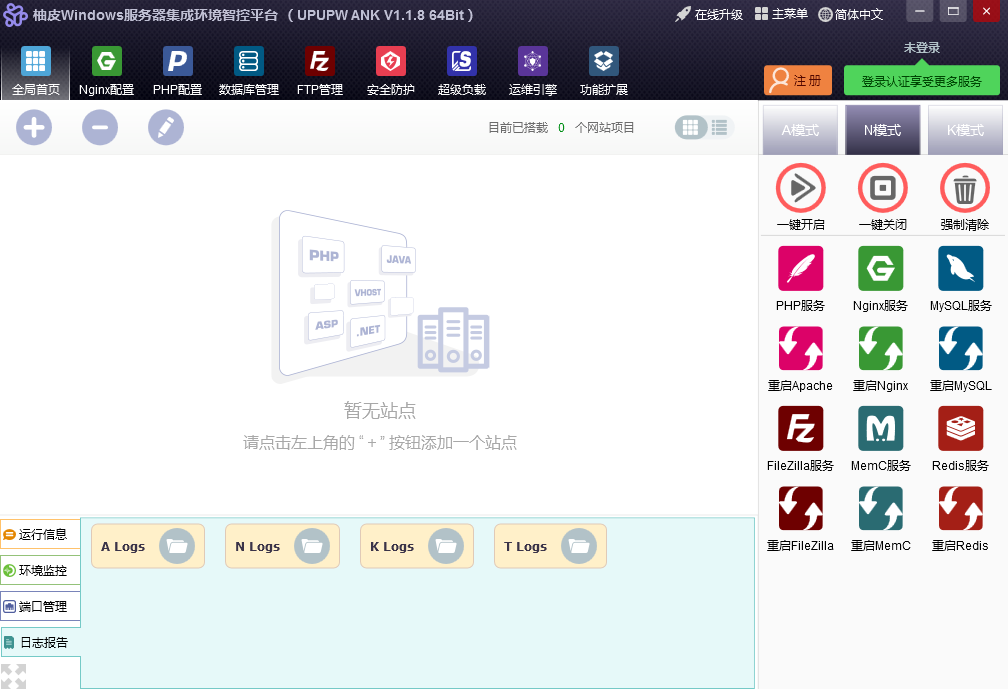This screenshot has height=689, width=1008.
Task: Open 安全防护 security panel
Action: [x=391, y=71]
